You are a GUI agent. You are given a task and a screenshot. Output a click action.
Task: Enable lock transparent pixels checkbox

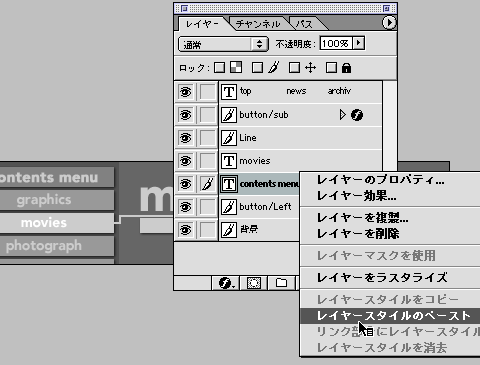click(x=219, y=68)
